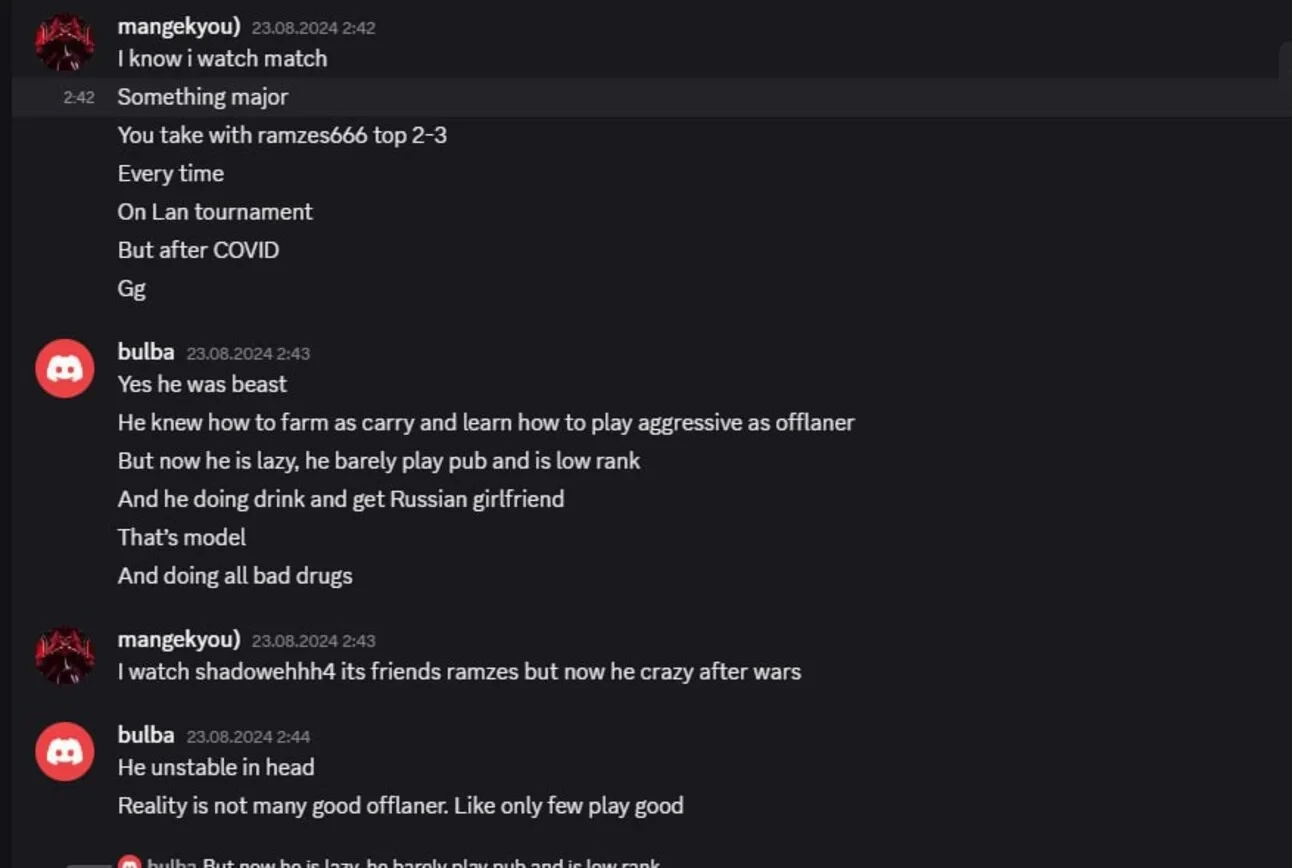The height and width of the screenshot is (868, 1292).
Task: Open mangekyou's avatar beside 'I know i watch match'
Action: [x=65, y=42]
